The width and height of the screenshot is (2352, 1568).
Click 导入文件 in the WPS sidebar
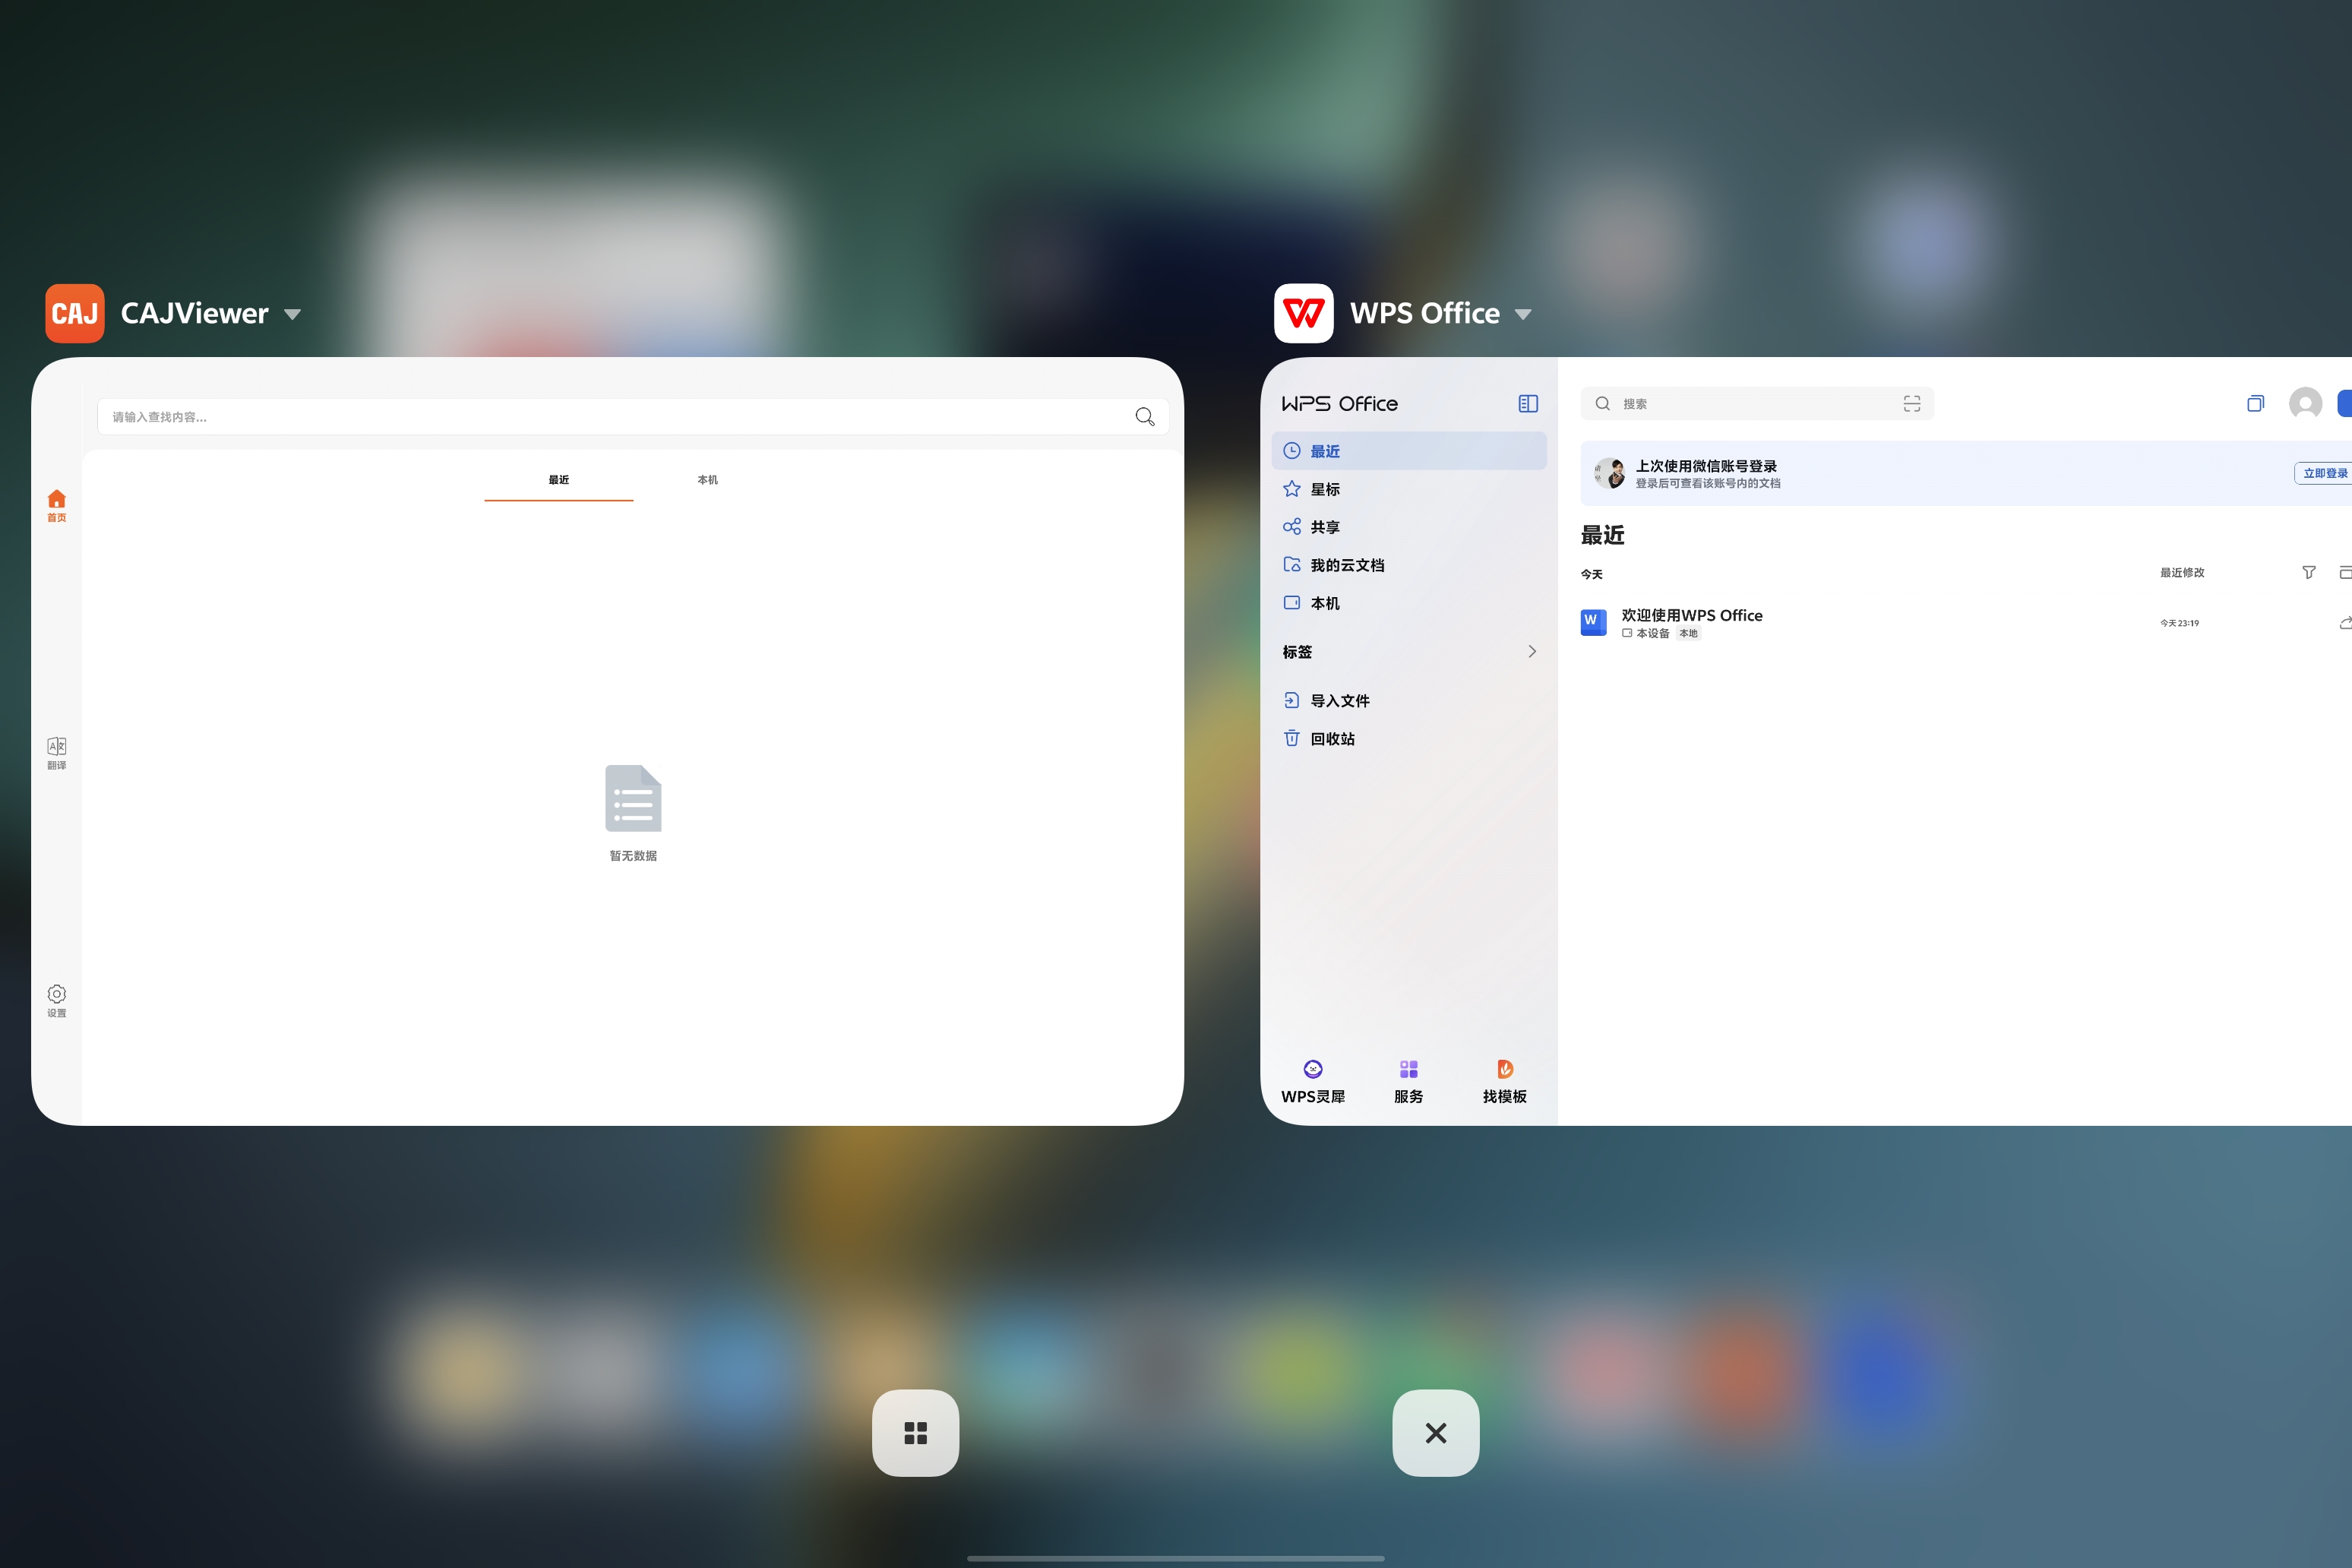point(1409,701)
